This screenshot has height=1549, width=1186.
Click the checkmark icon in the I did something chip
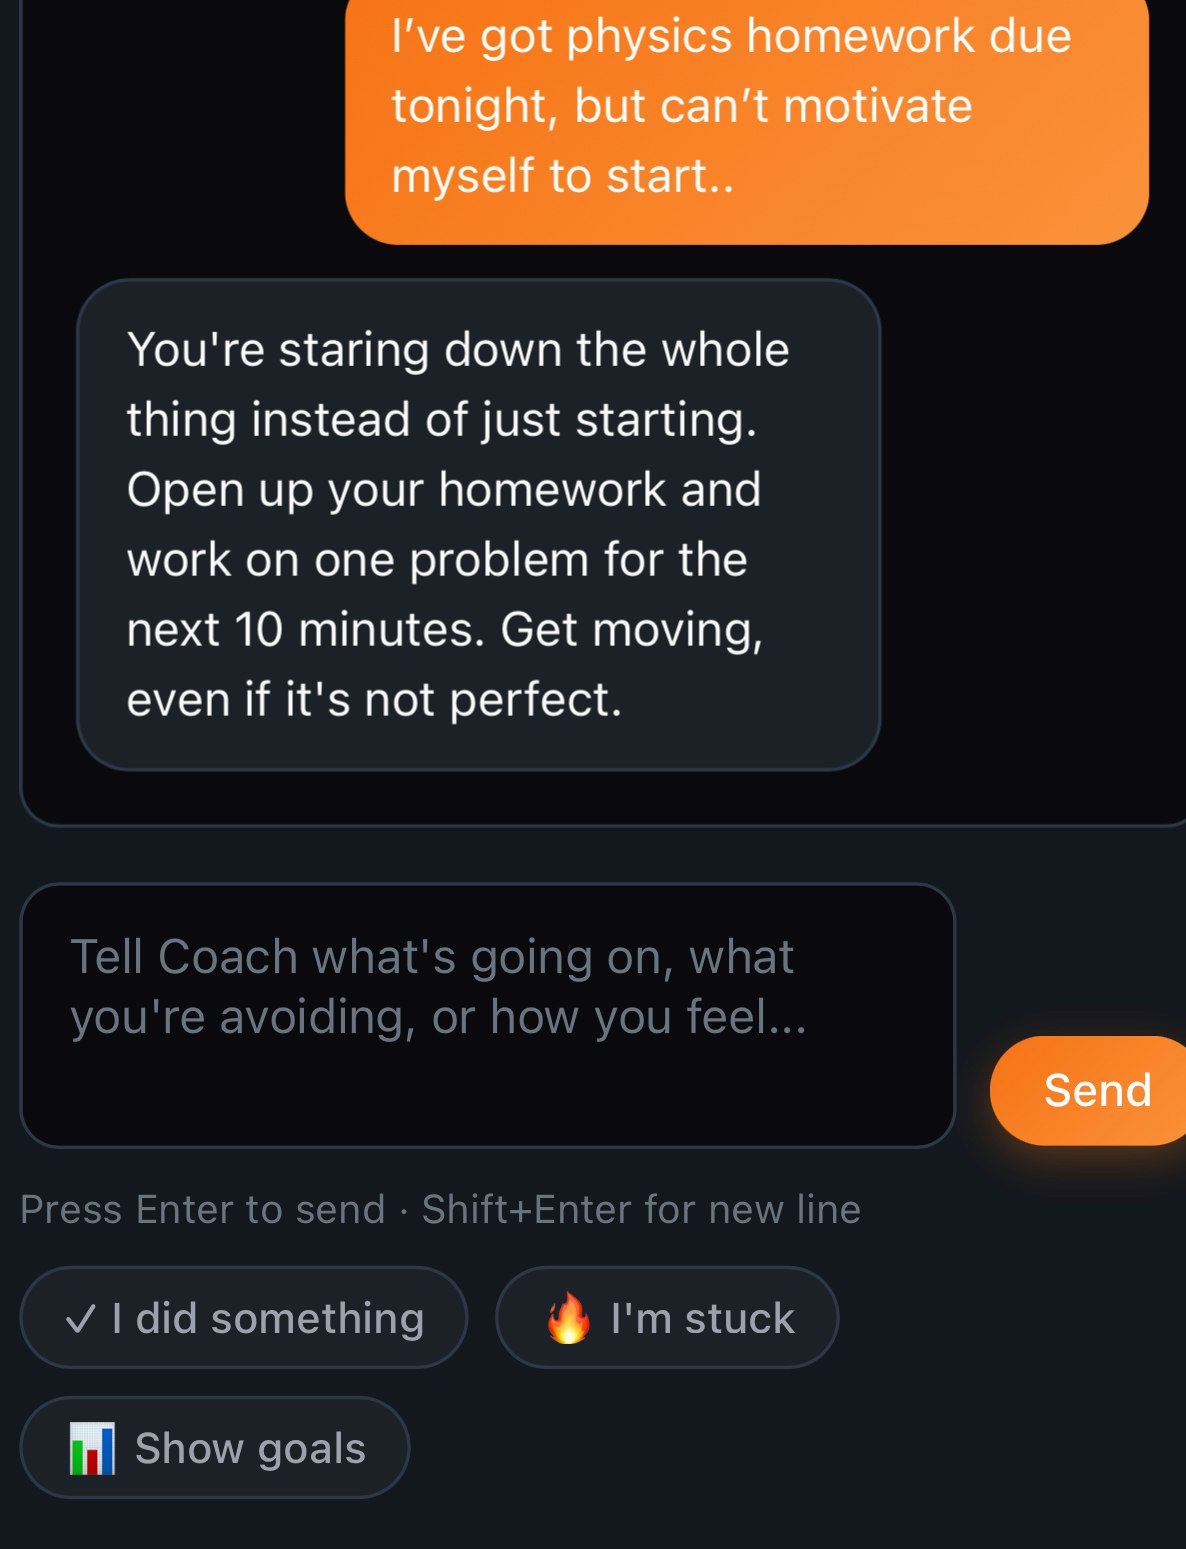pyautogui.click(x=82, y=1318)
